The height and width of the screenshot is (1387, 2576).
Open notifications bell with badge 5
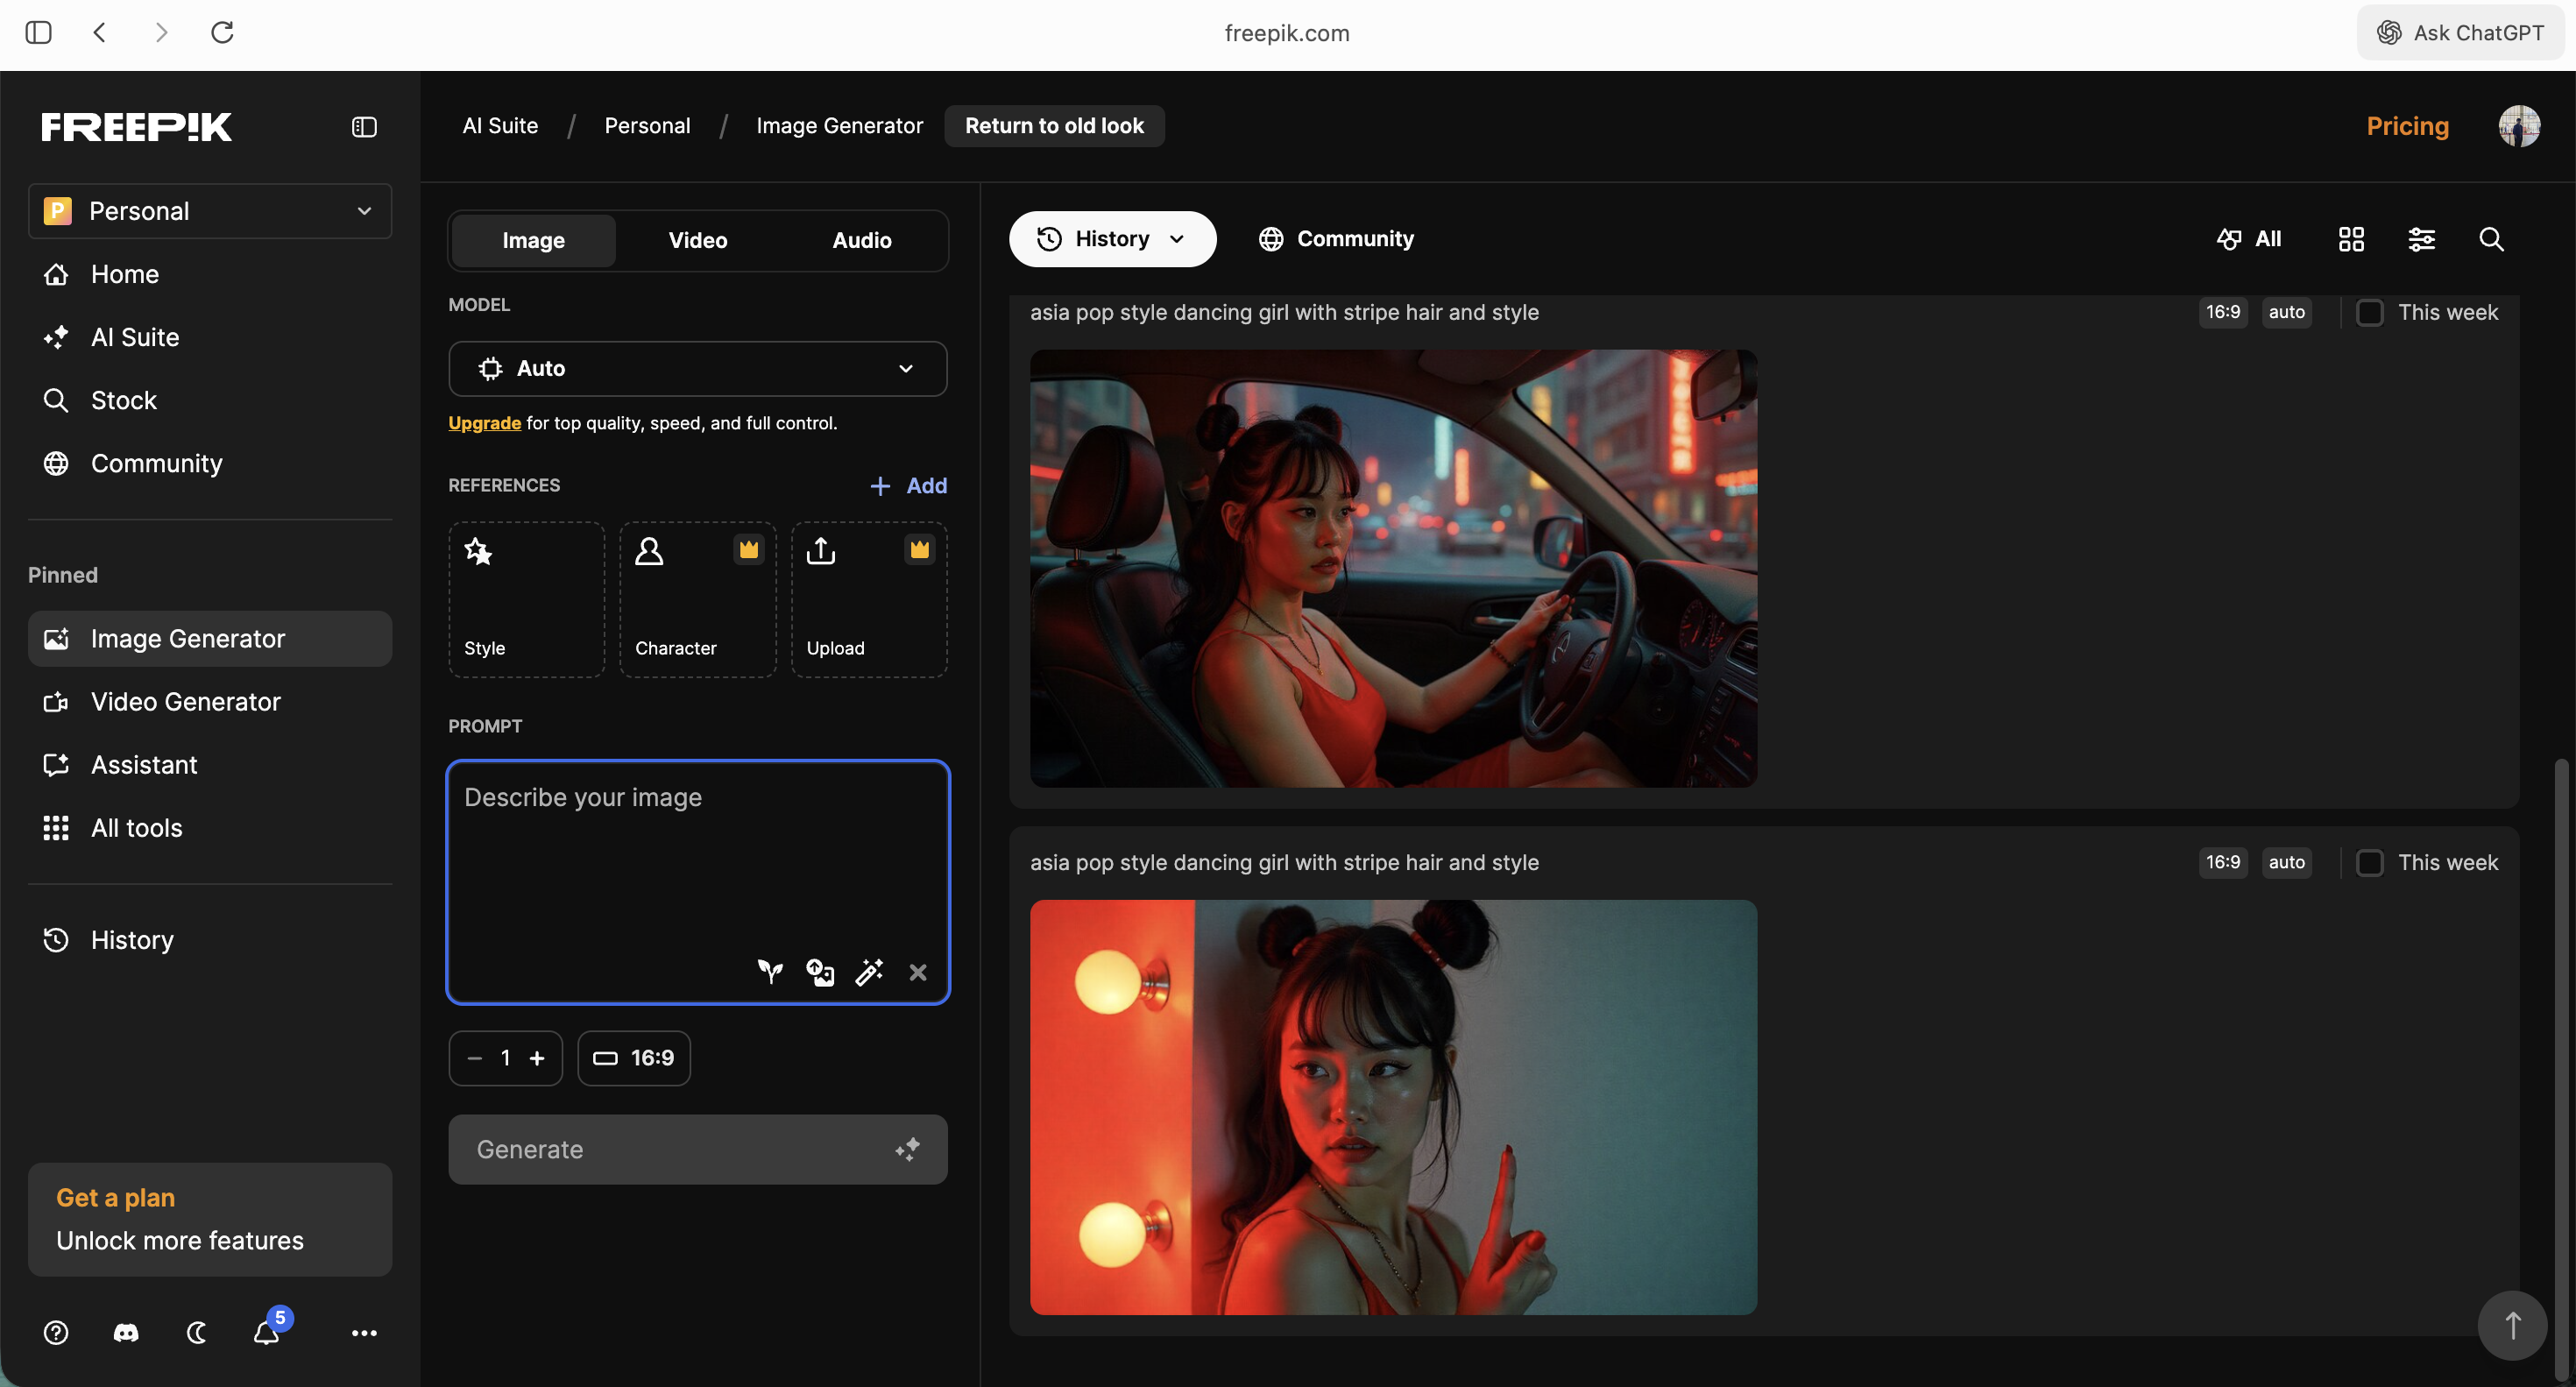coord(266,1332)
